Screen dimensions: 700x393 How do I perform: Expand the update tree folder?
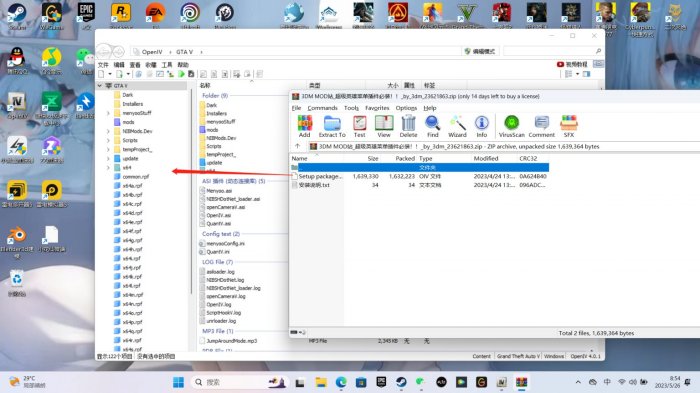108,159
